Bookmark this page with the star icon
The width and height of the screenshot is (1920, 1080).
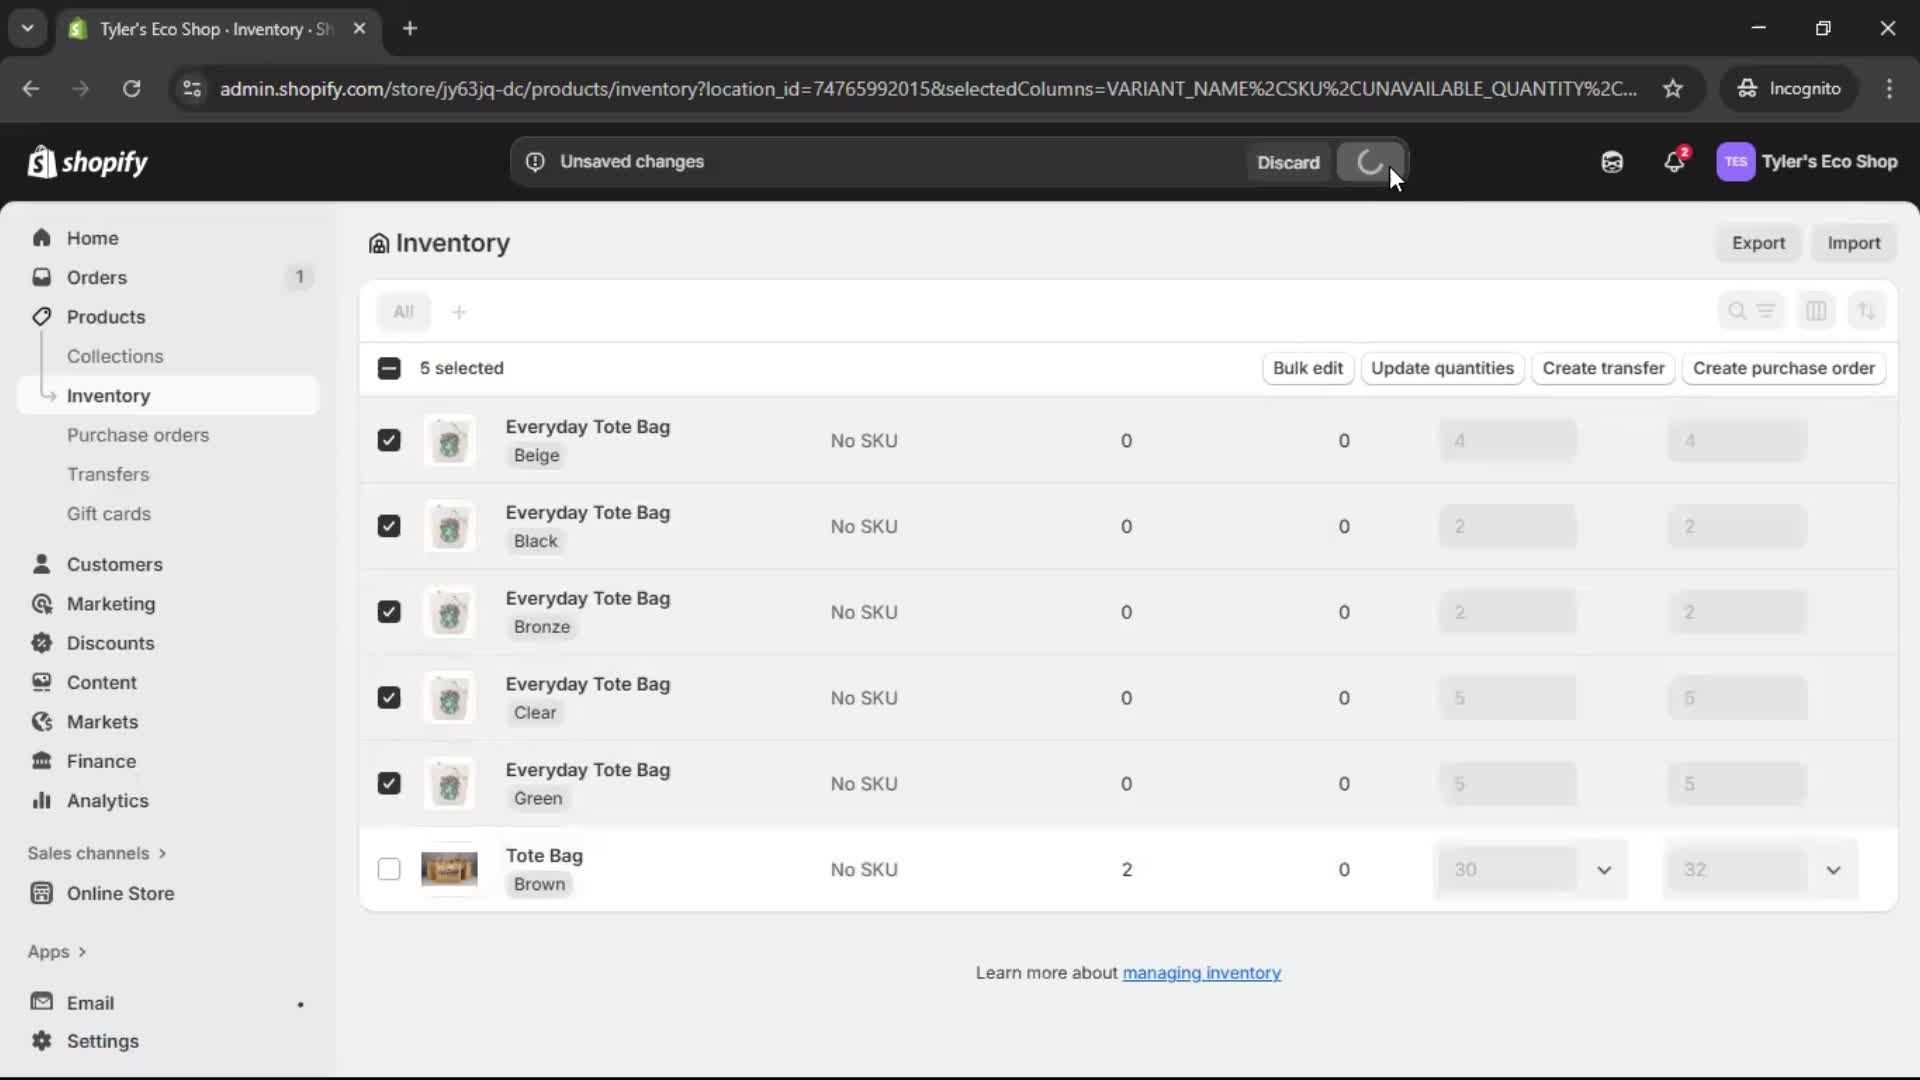coord(1673,88)
